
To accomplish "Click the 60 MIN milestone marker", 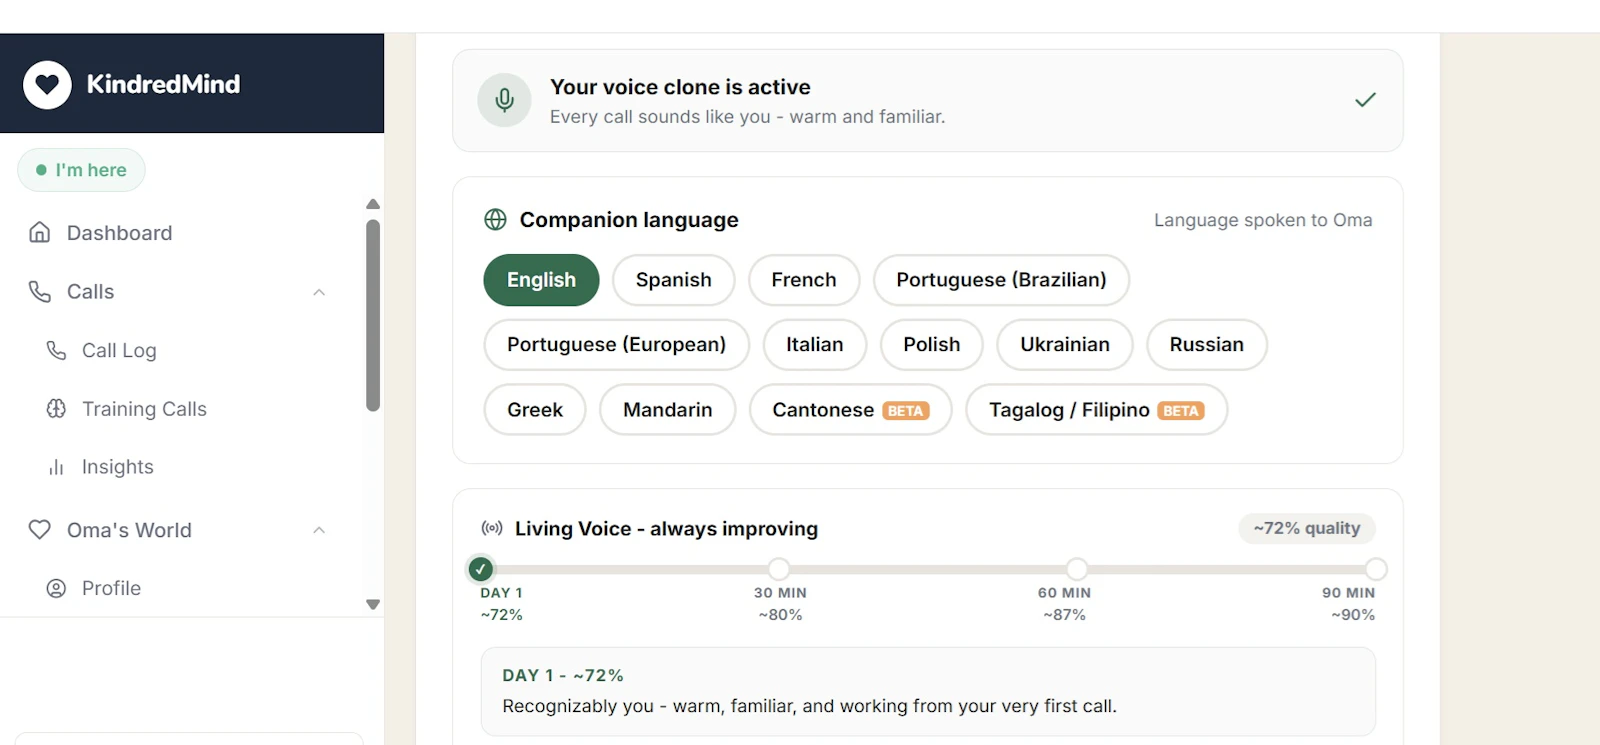I will 1077,569.
